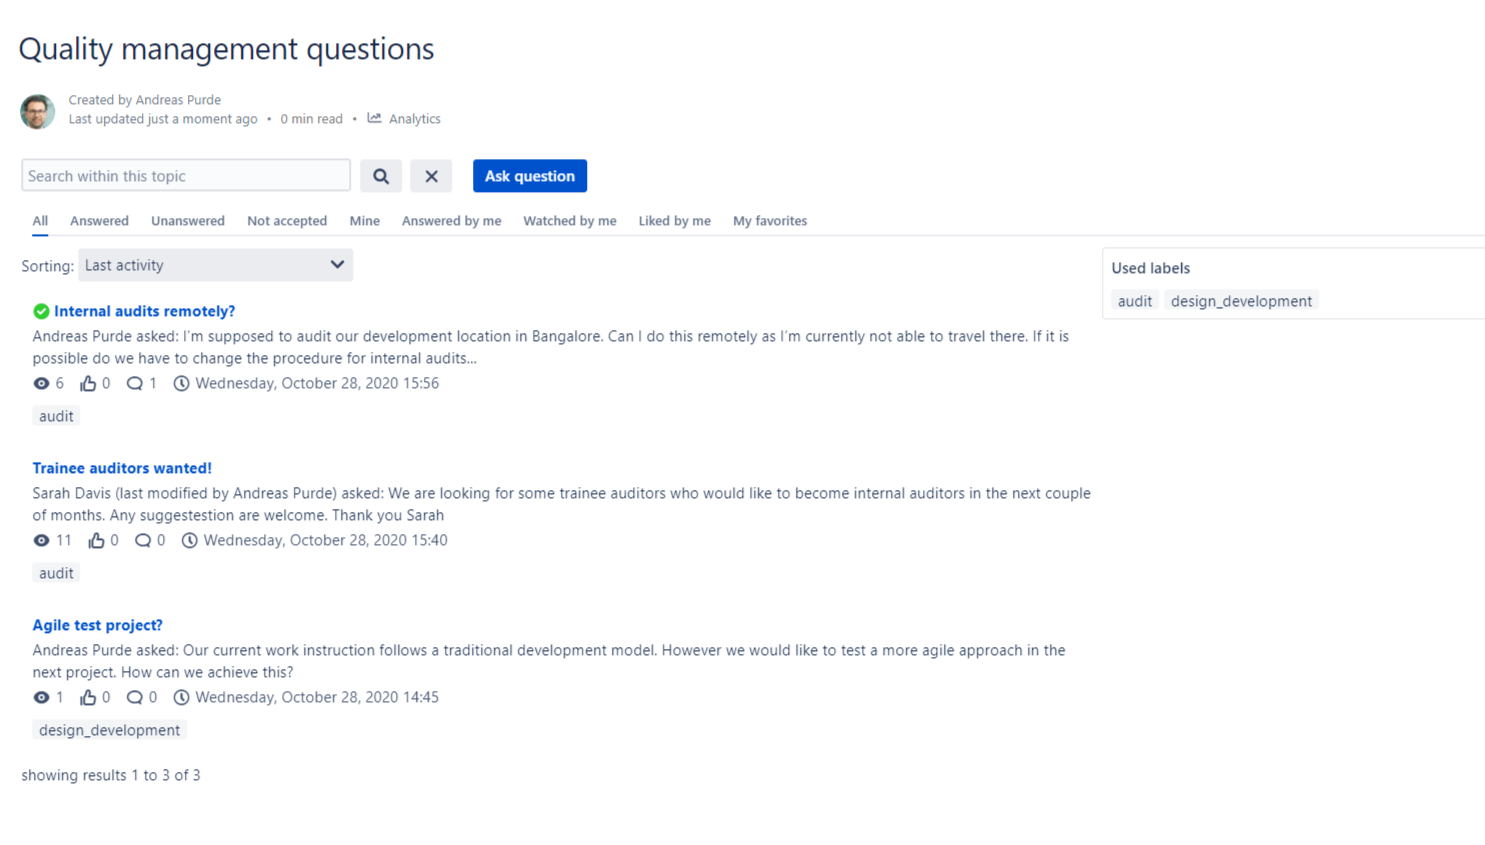Click the Analytics chart icon
The width and height of the screenshot is (1485, 845).
375,118
